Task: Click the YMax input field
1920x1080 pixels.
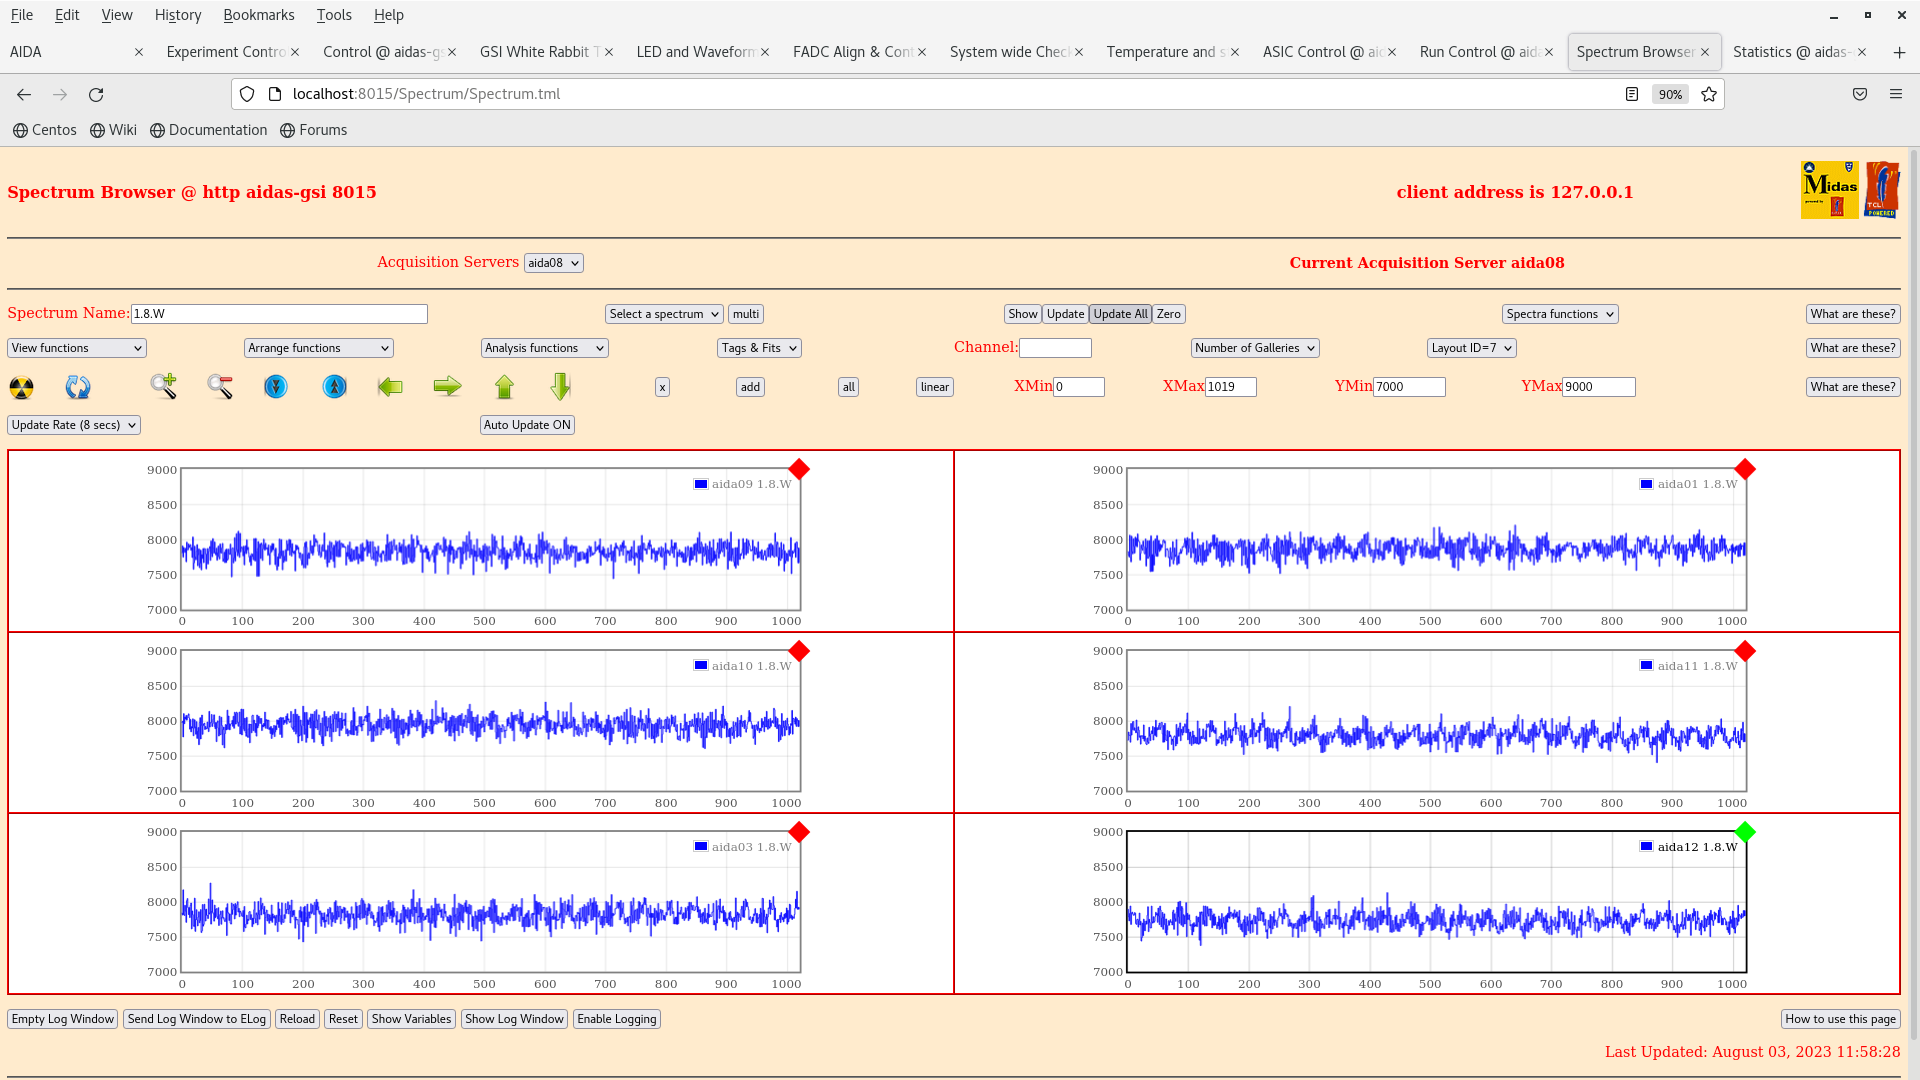Action: coord(1598,387)
